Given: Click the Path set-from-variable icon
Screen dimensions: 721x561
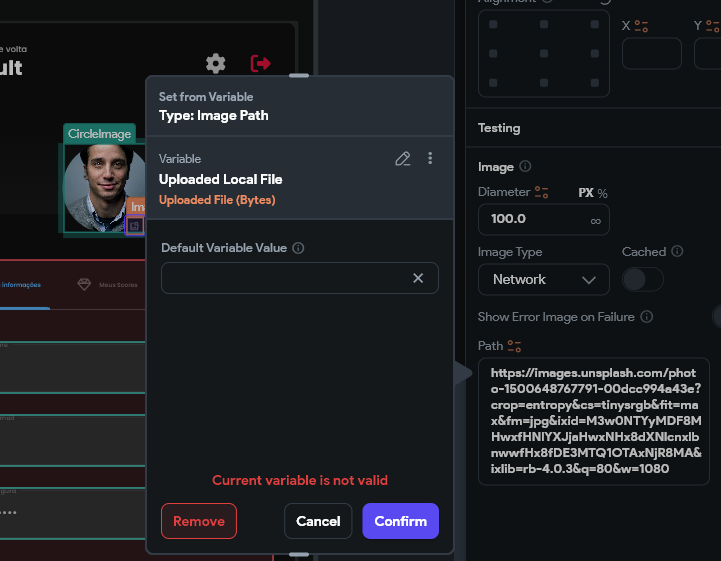Looking at the screenshot, I should pyautogui.click(x=515, y=346).
